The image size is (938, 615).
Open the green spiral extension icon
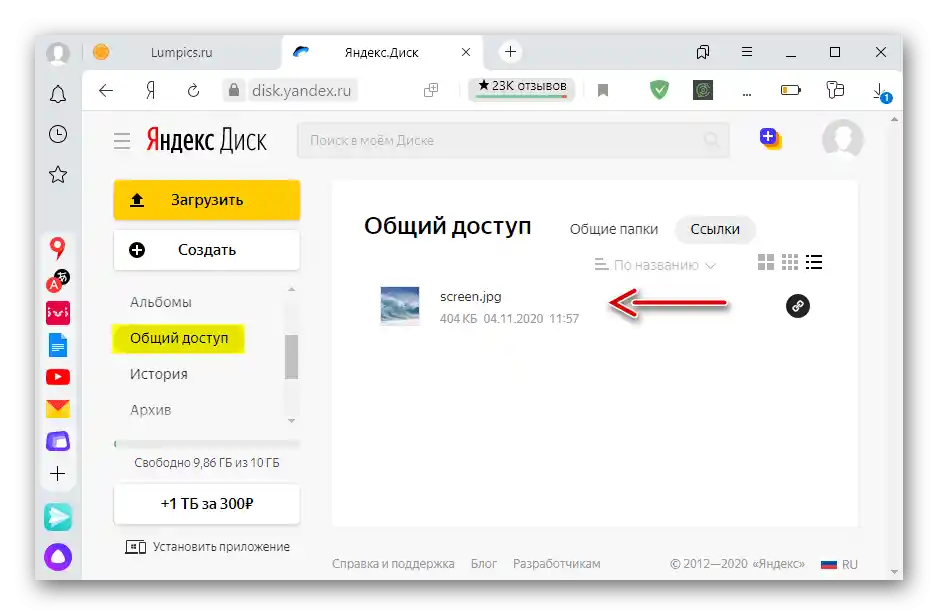(703, 90)
